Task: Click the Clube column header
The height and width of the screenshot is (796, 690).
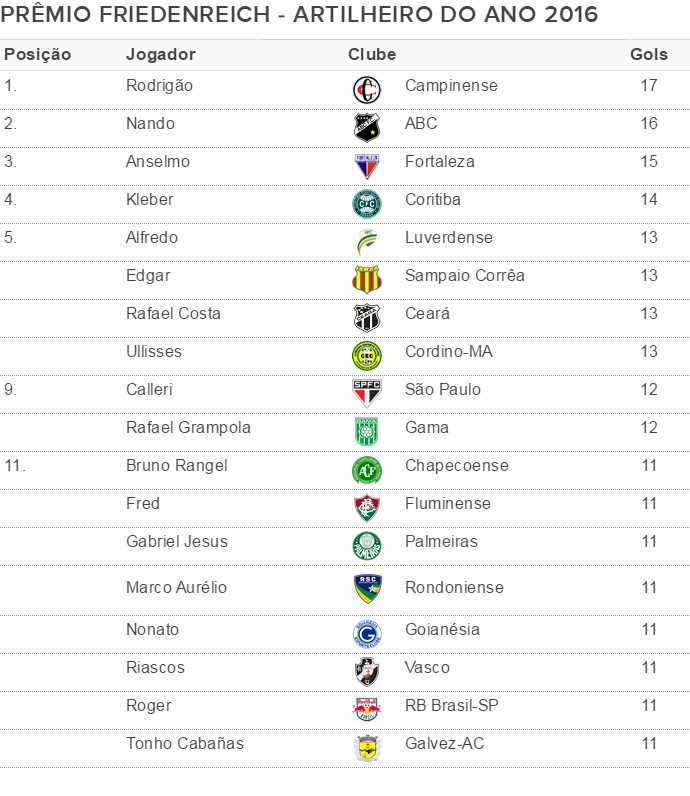Action: [372, 54]
